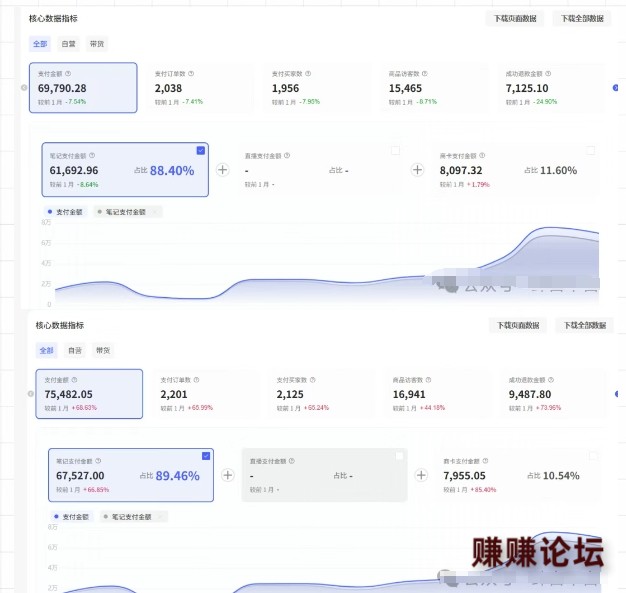Check checkbox on lower gray 直播支付金额 card
The height and width of the screenshot is (593, 626).
tap(400, 456)
